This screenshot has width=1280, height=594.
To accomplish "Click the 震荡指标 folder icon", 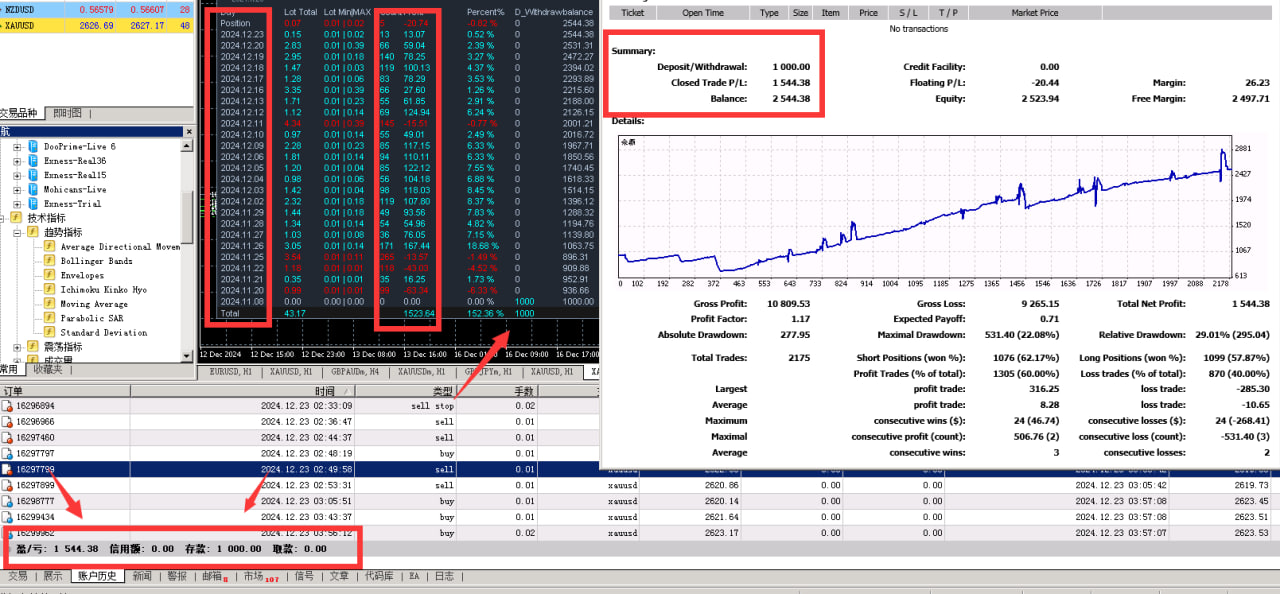I will (32, 346).
